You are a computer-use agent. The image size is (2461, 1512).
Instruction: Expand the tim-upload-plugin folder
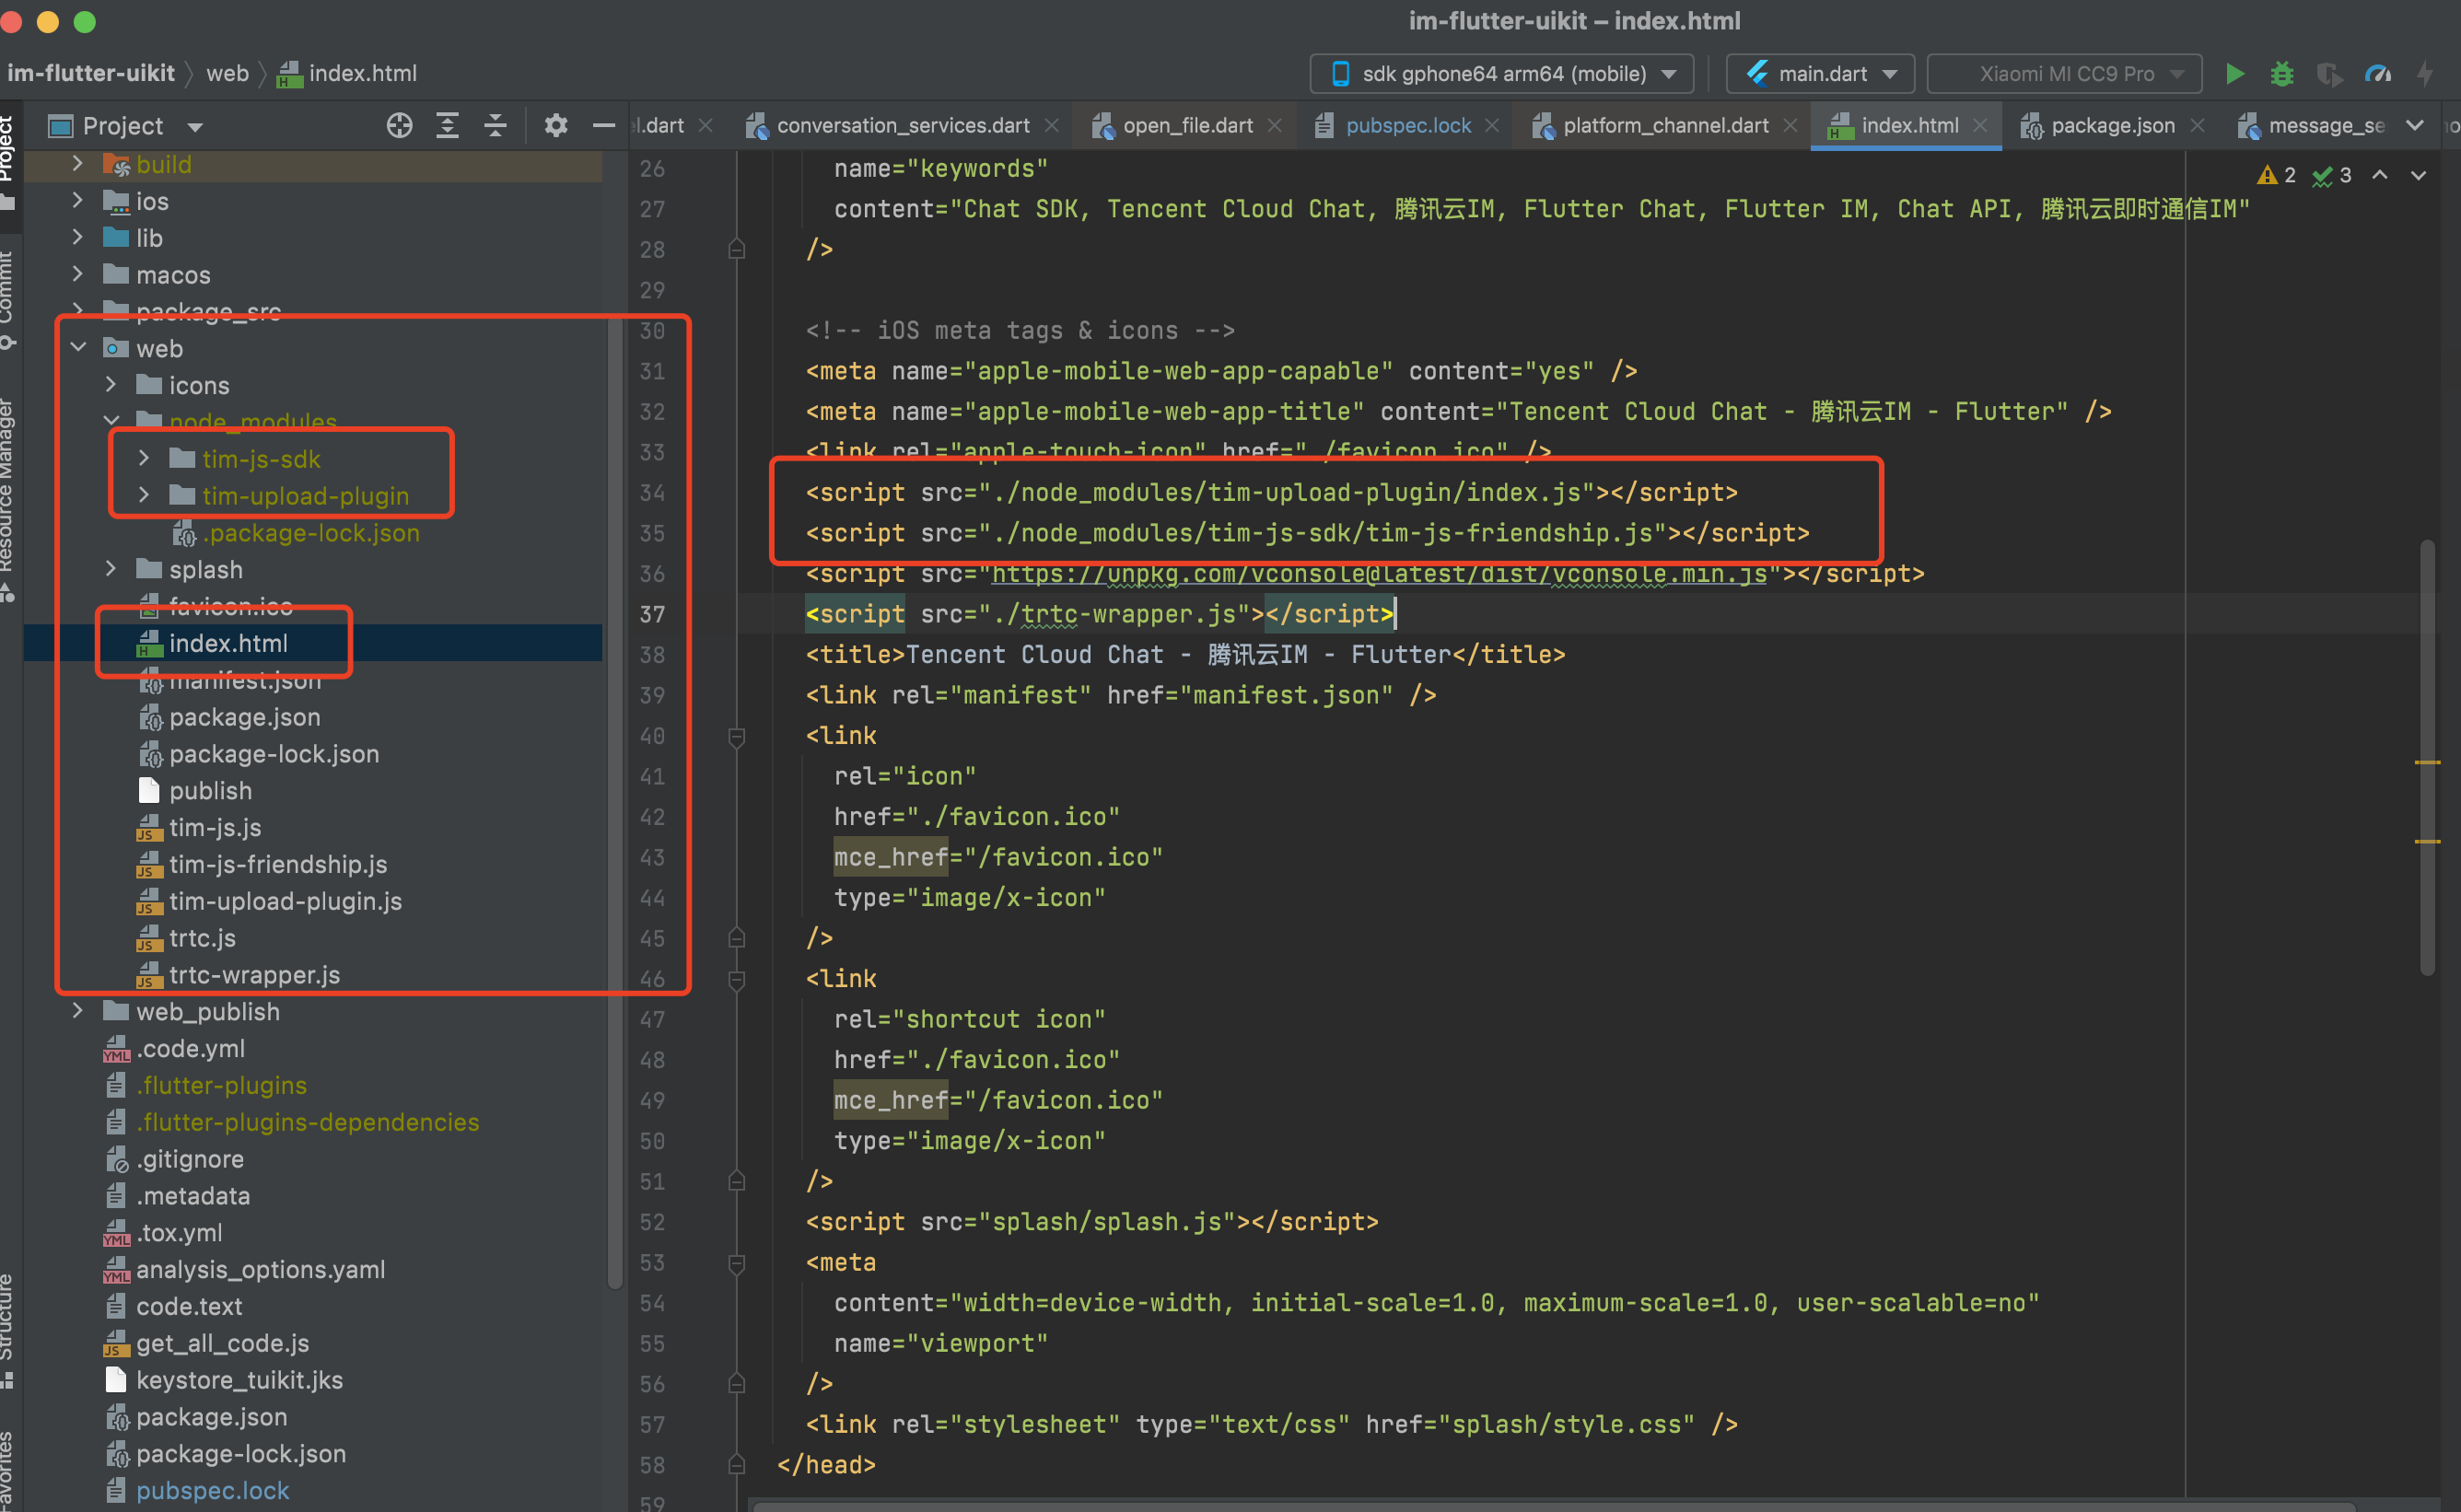pyautogui.click(x=144, y=495)
